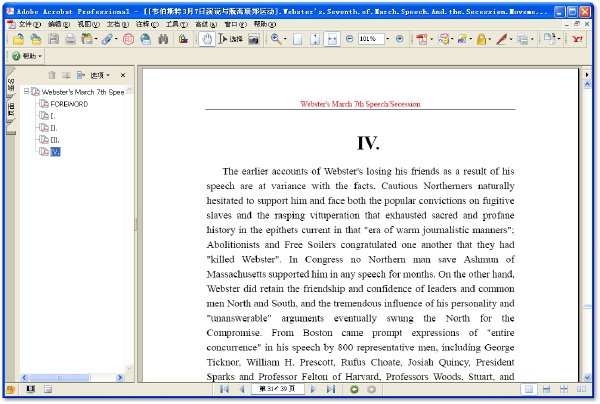The width and height of the screenshot is (600, 404).
Task: Set Actual Size page view
Action: point(297,39)
